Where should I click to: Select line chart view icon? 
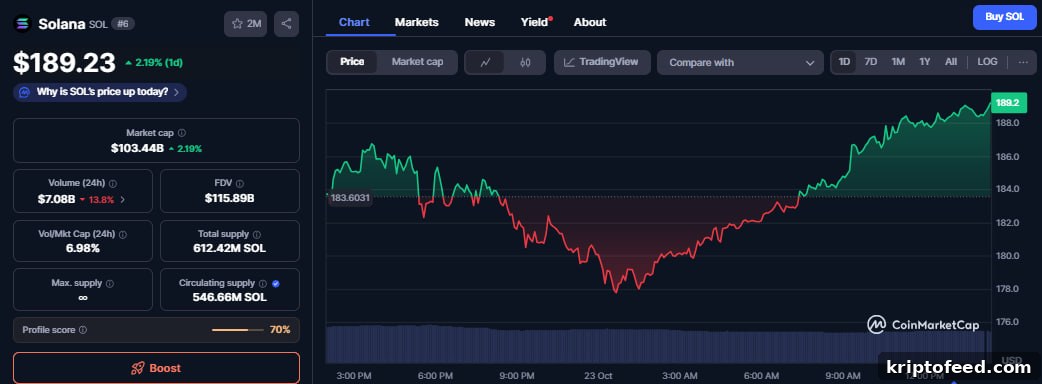(x=486, y=62)
